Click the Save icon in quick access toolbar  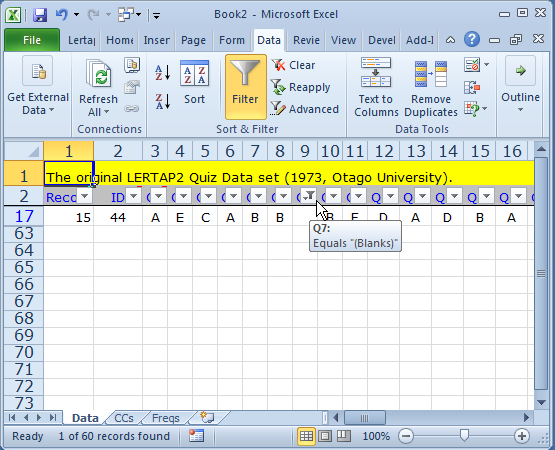[40, 15]
